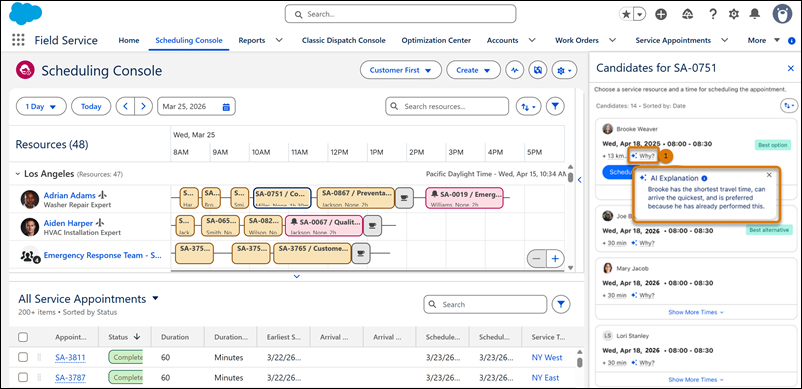Open the More navigation menu
The width and height of the screenshot is (802, 389).
point(763,40)
